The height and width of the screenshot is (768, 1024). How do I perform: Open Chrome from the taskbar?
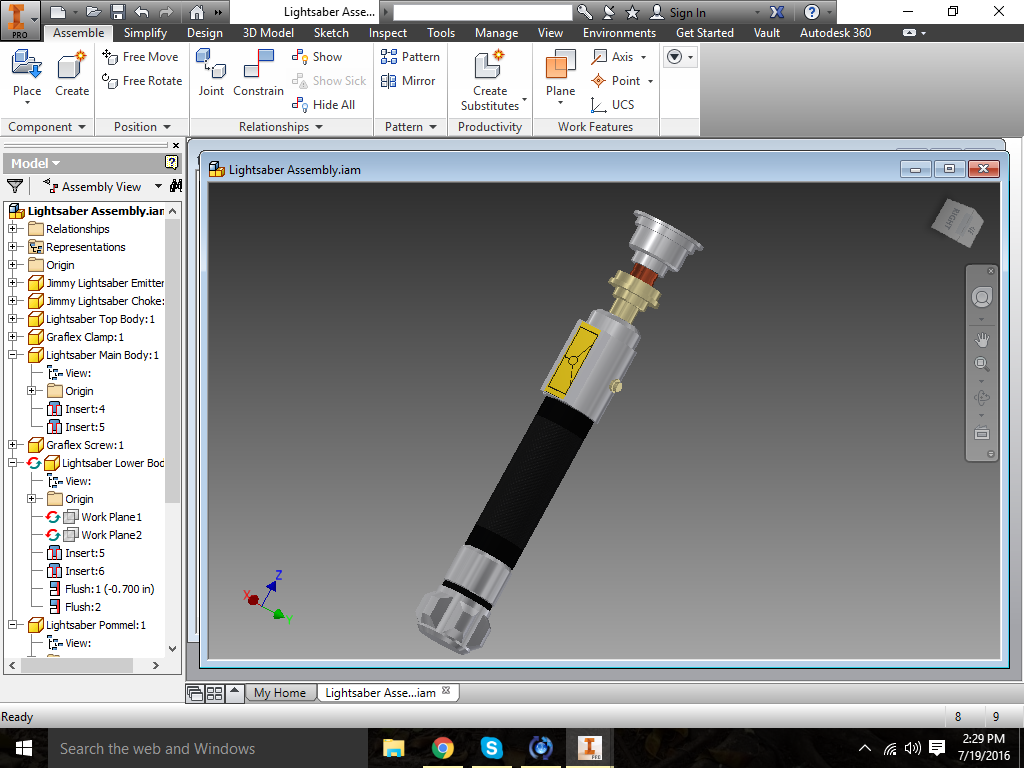click(443, 748)
